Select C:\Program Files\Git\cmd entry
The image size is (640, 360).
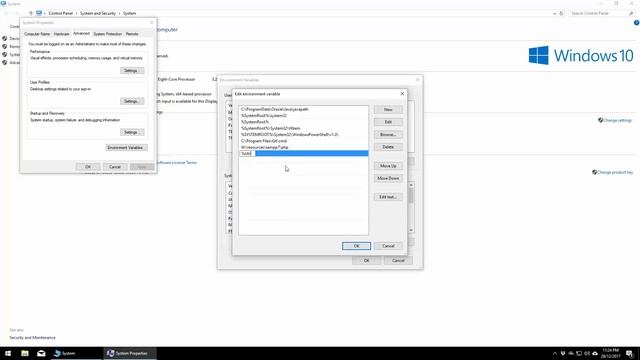[303, 141]
